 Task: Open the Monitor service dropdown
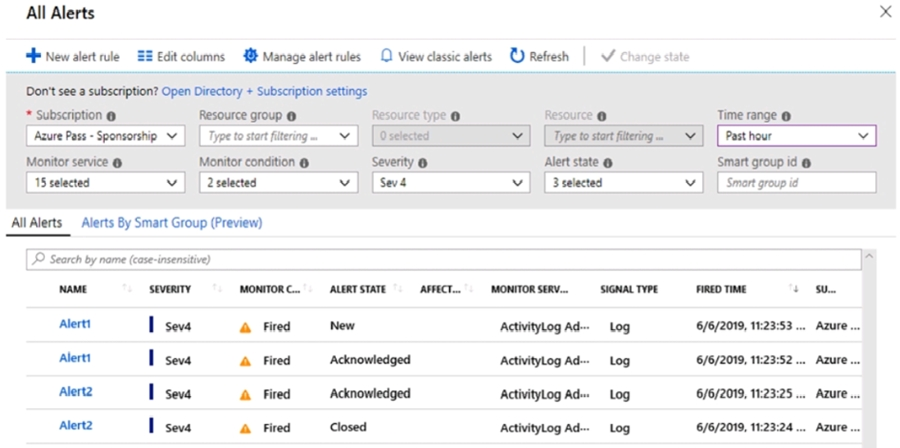click(105, 183)
